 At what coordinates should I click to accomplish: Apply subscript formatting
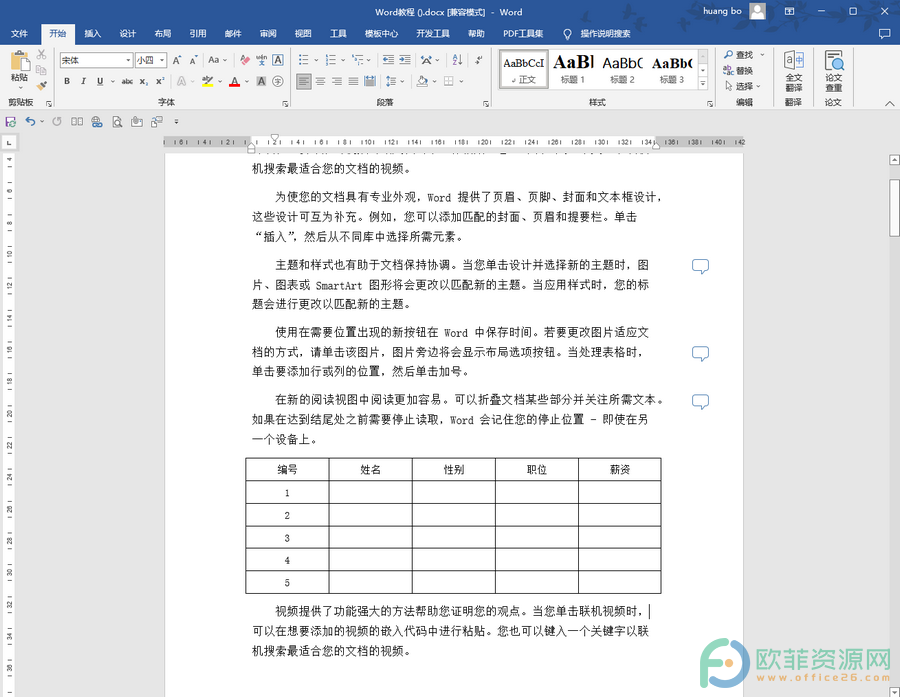(143, 81)
